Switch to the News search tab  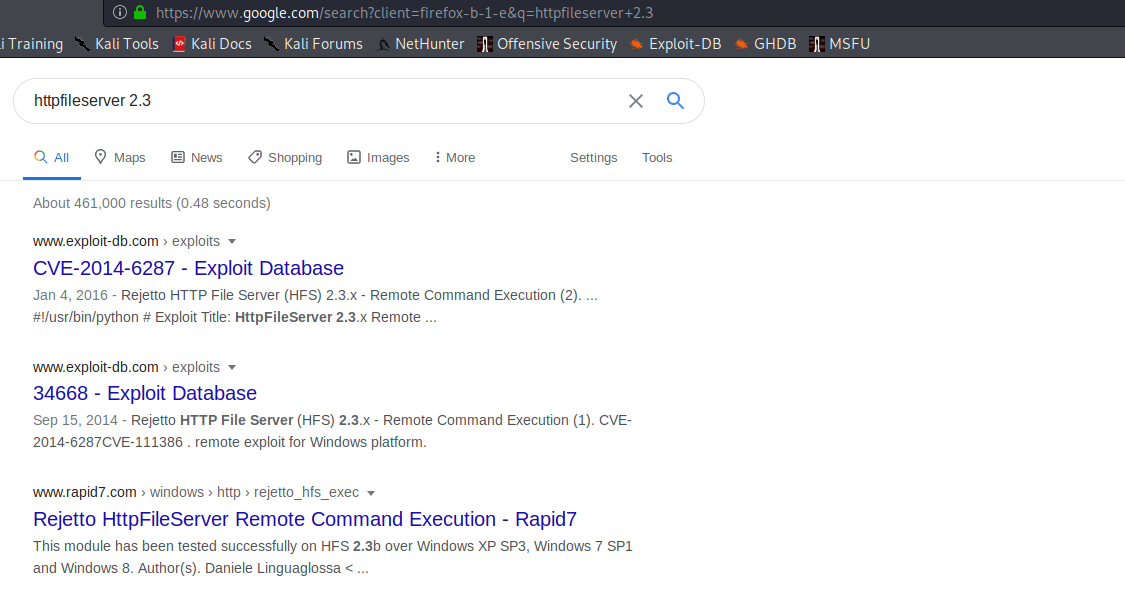point(197,158)
